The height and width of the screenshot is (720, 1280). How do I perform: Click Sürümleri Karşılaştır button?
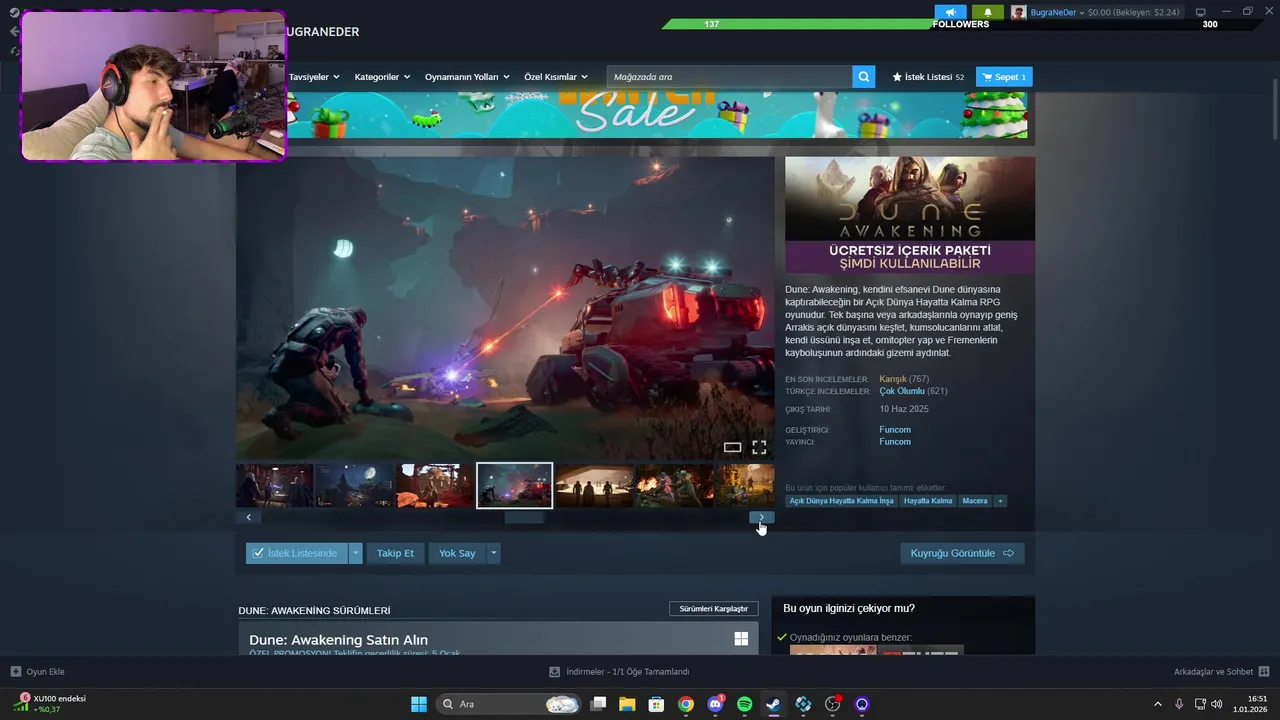714,609
